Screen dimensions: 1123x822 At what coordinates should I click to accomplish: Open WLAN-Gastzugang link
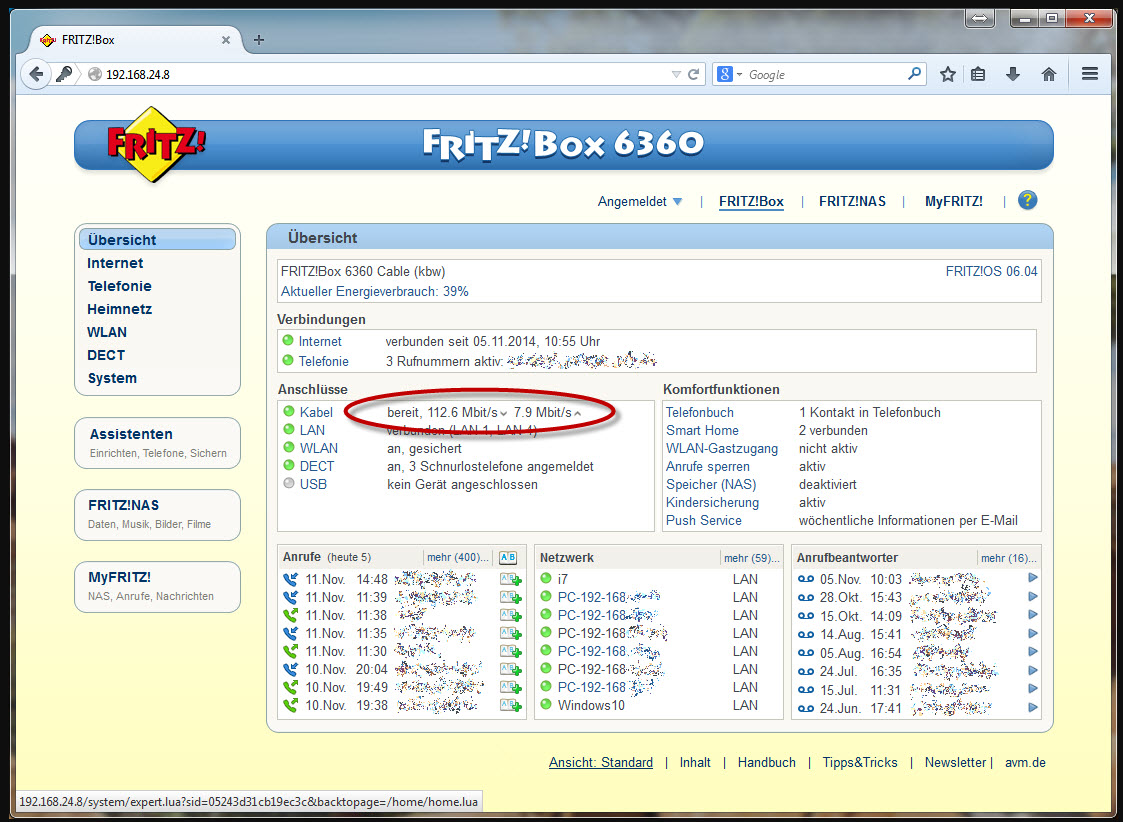pos(721,448)
